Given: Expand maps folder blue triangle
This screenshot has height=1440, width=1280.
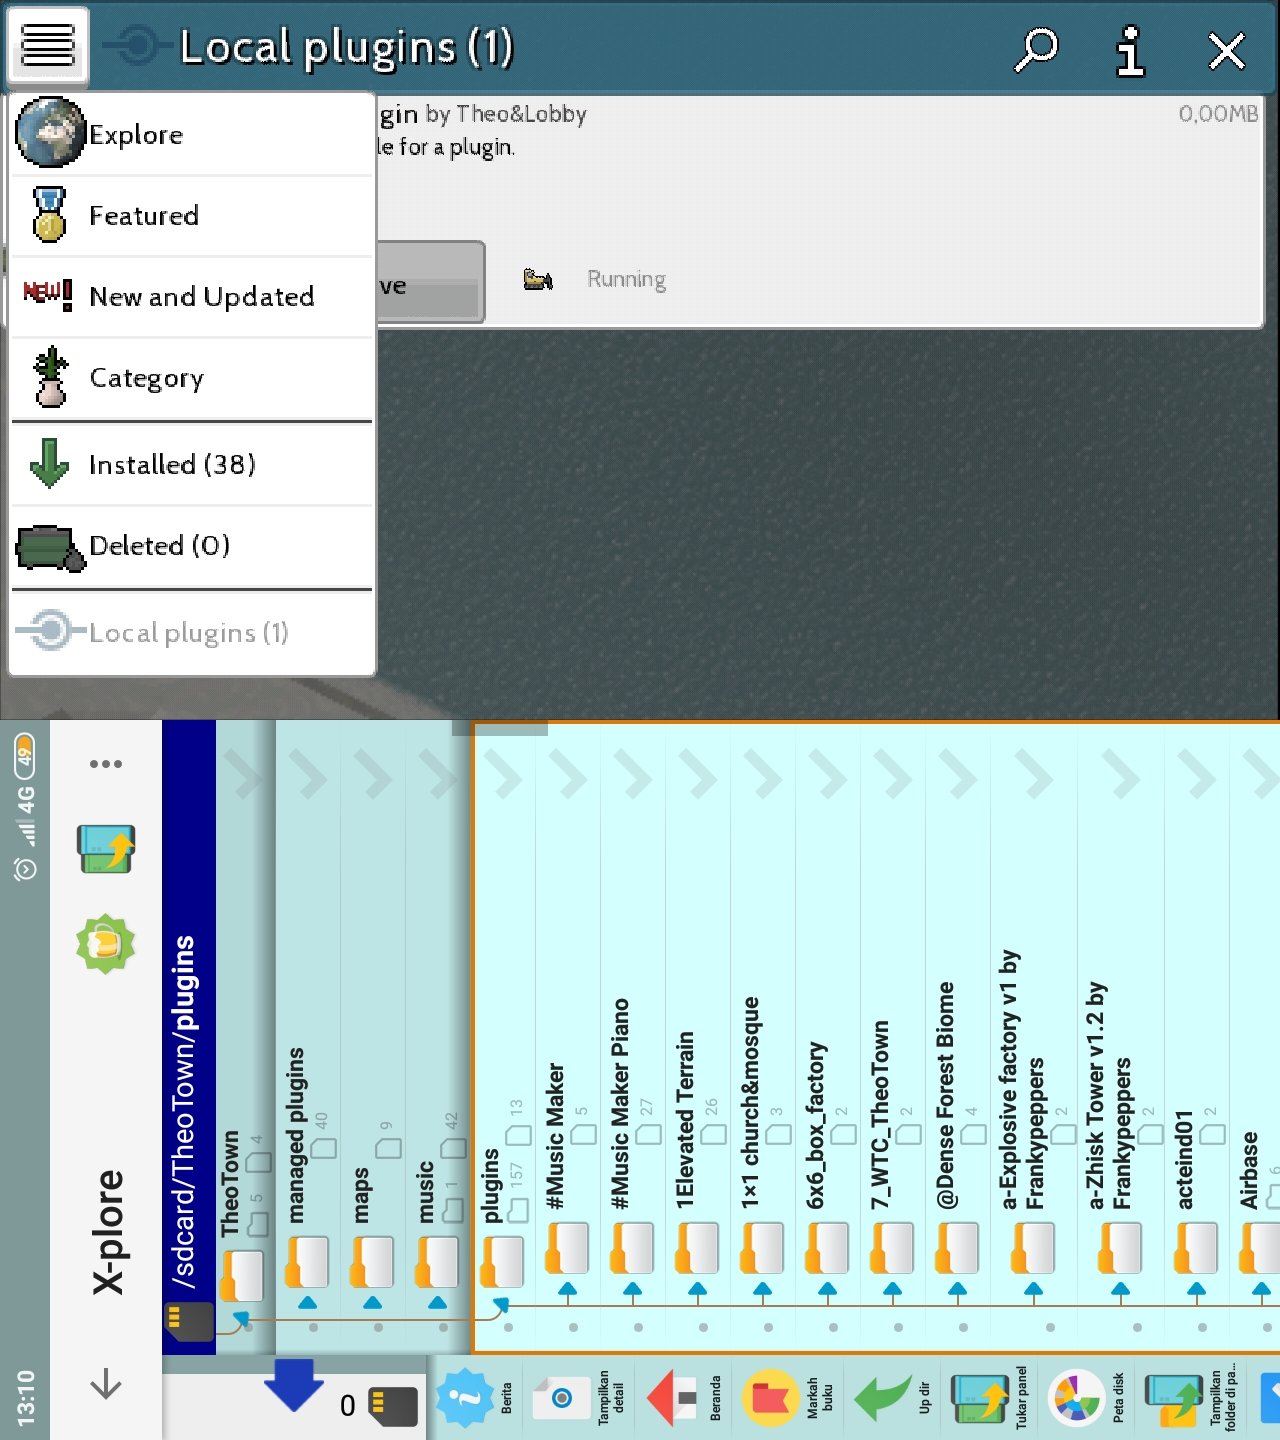Looking at the screenshot, I should pos(373,1302).
